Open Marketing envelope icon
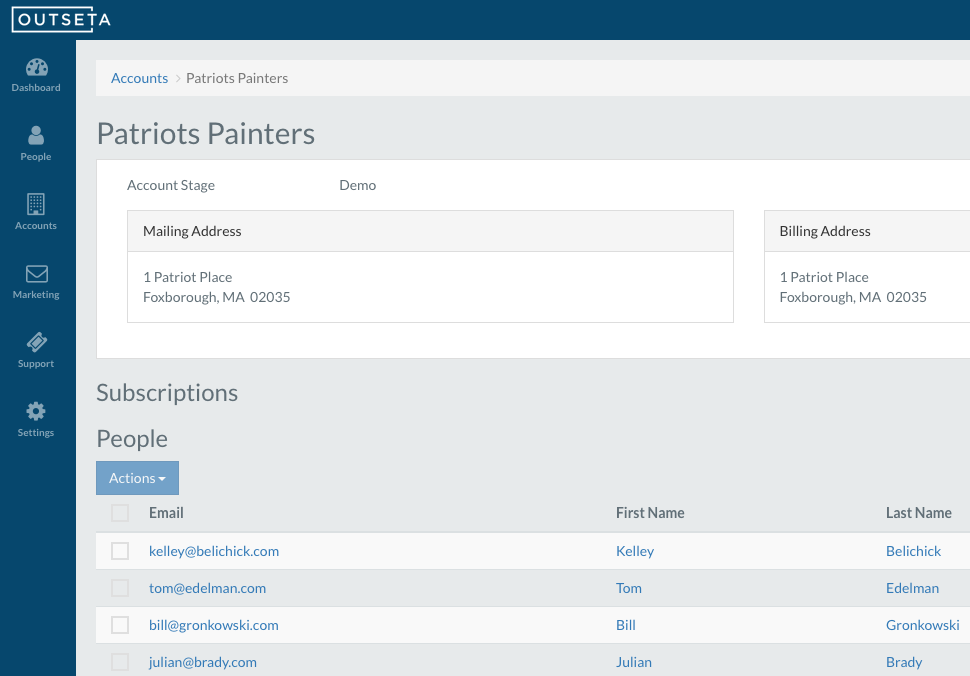The width and height of the screenshot is (970, 676). tap(36, 274)
